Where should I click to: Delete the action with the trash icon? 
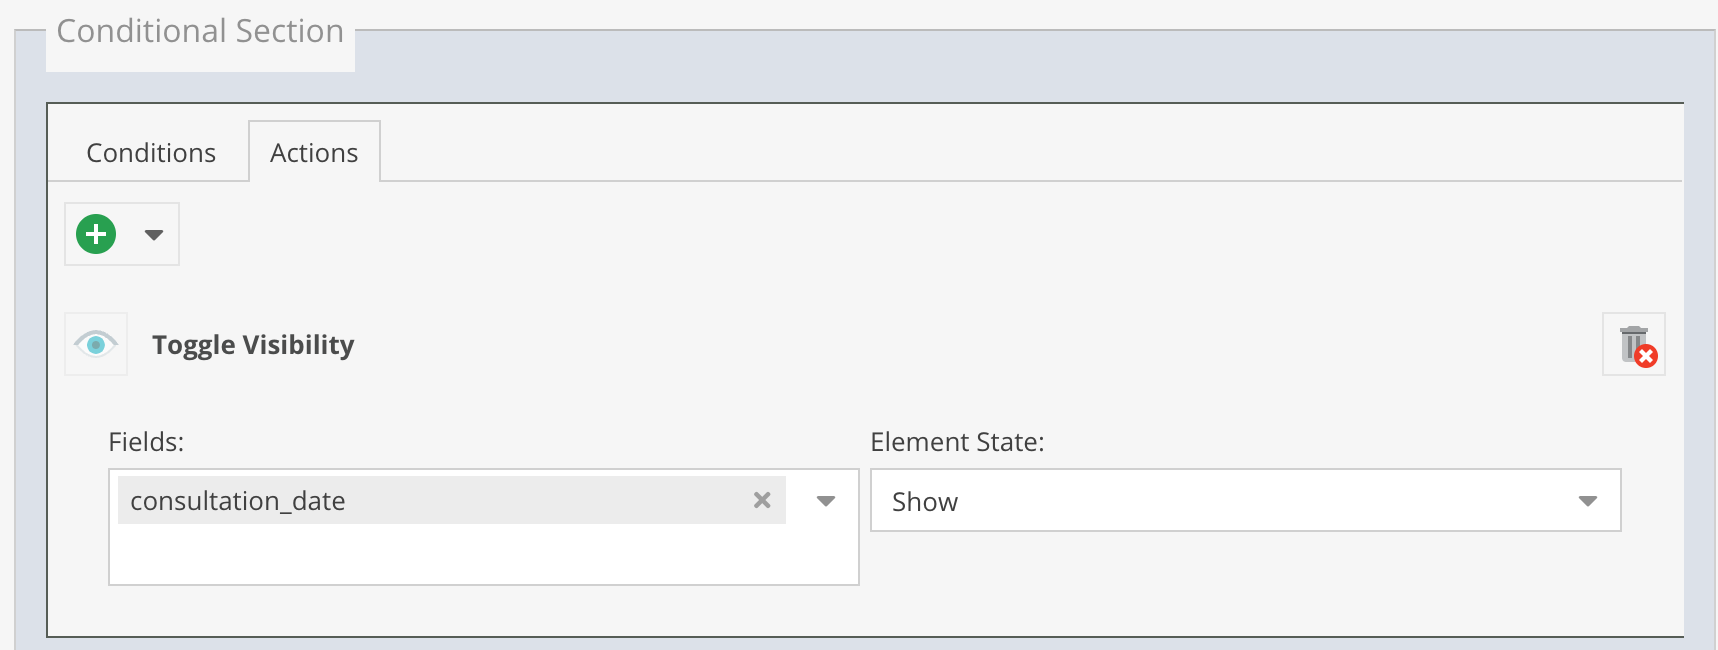pyautogui.click(x=1632, y=343)
